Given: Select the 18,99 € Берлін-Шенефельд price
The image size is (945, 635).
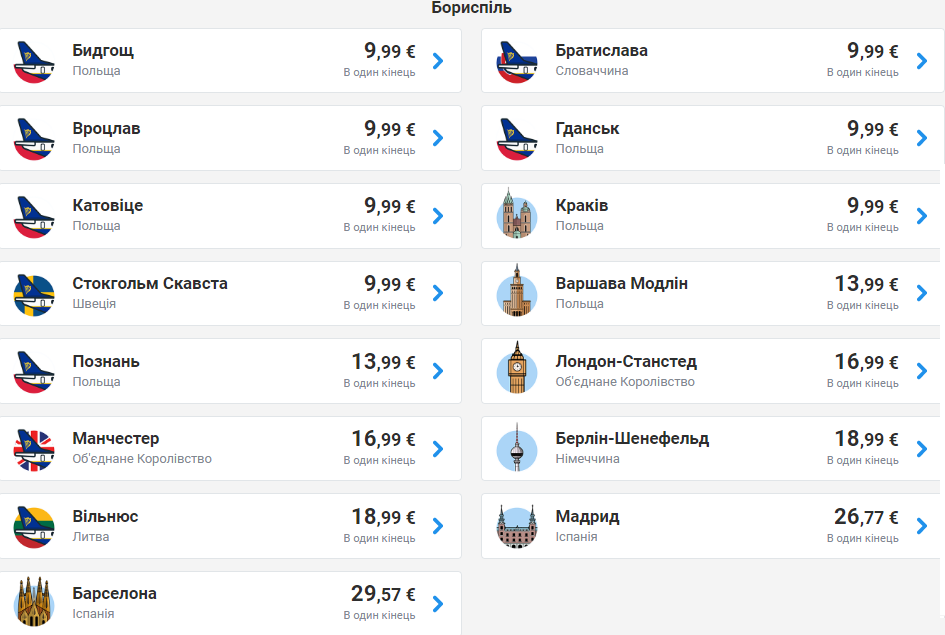Looking at the screenshot, I should 866,439.
